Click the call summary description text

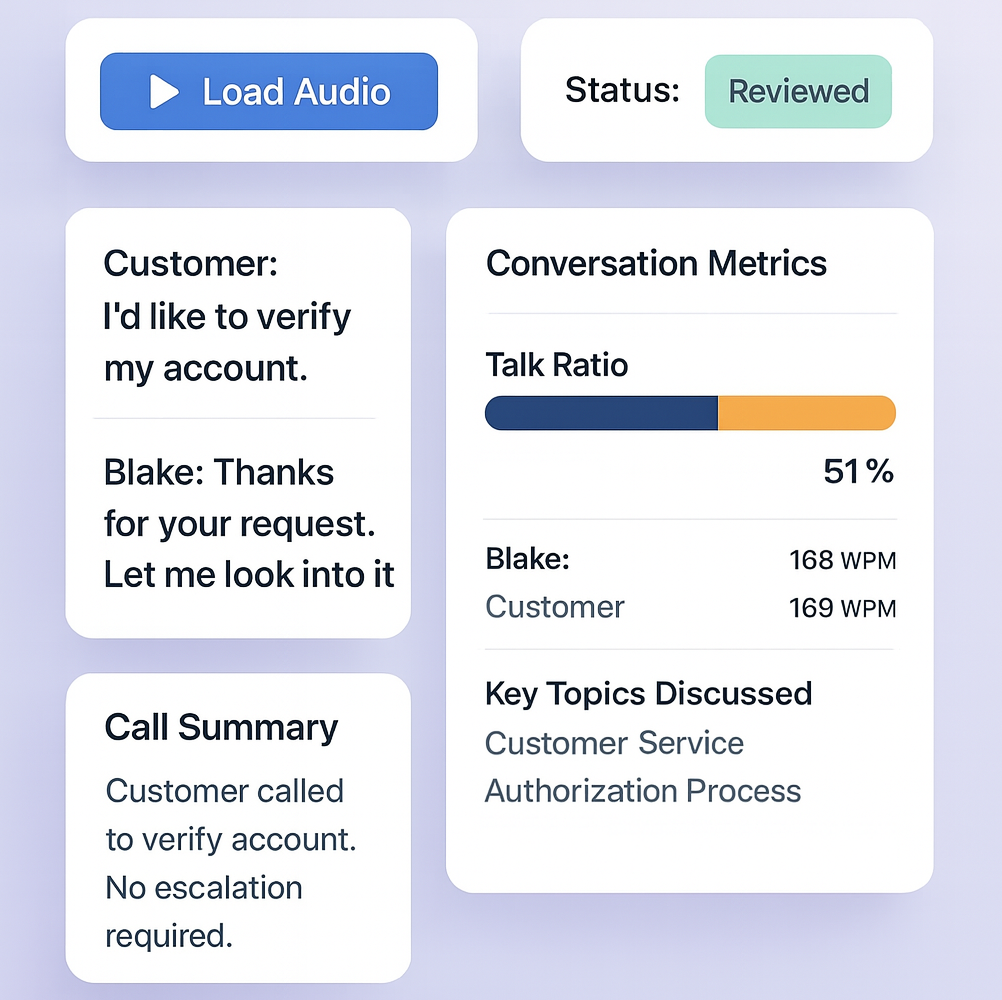[x=231, y=863]
